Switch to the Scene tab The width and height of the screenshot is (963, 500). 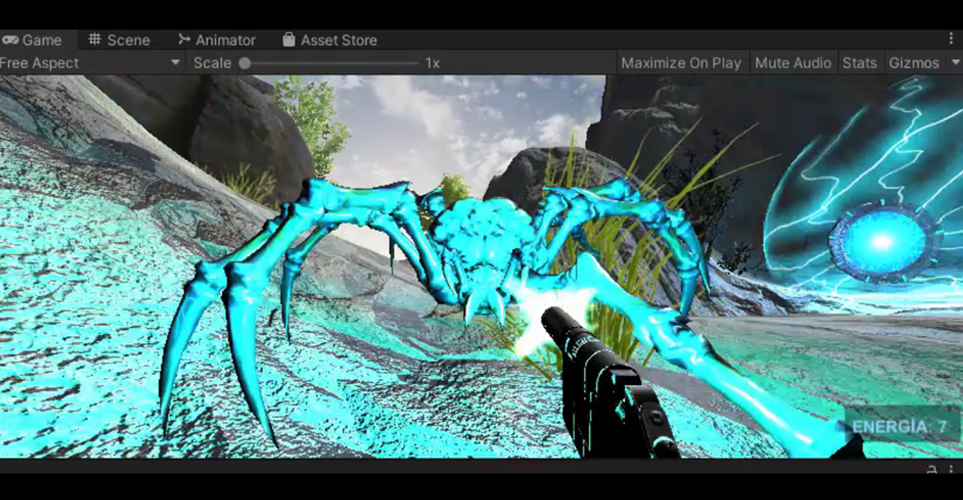click(119, 40)
